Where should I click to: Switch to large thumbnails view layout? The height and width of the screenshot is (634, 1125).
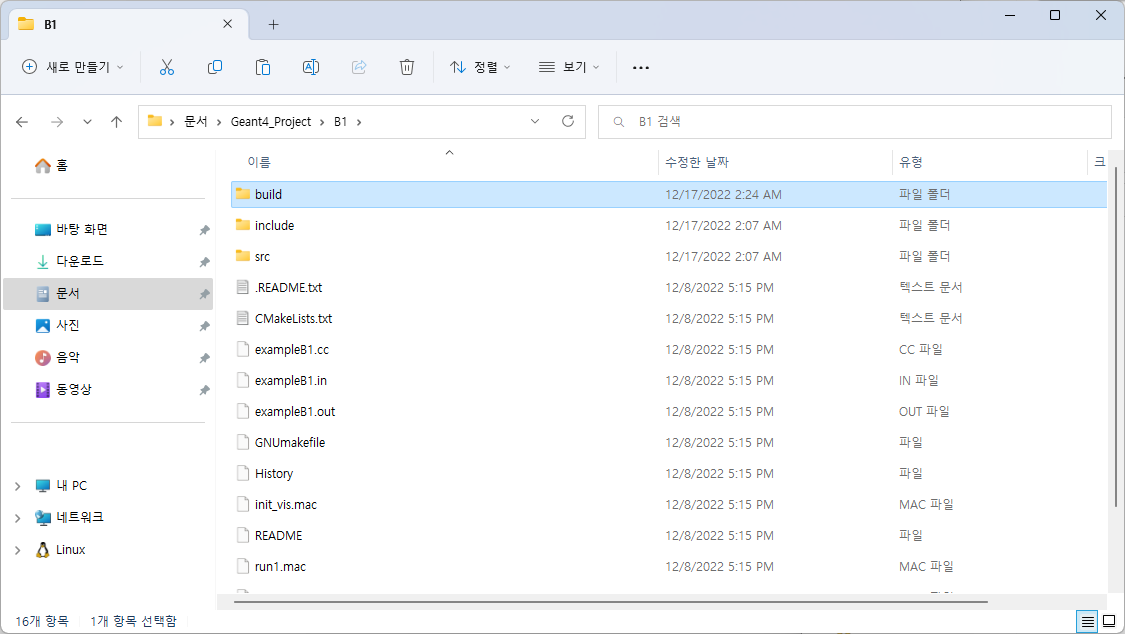[x=1108, y=621]
